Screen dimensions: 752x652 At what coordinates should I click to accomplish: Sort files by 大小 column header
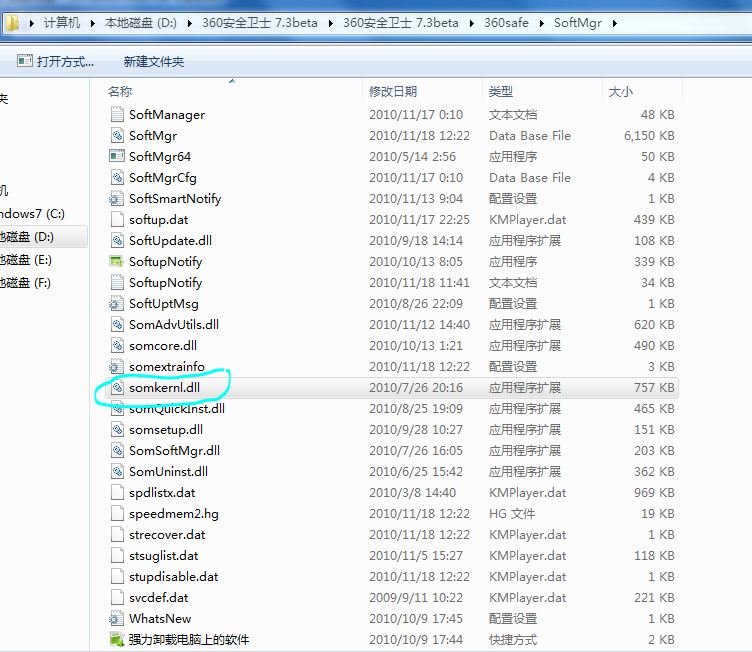[x=620, y=91]
